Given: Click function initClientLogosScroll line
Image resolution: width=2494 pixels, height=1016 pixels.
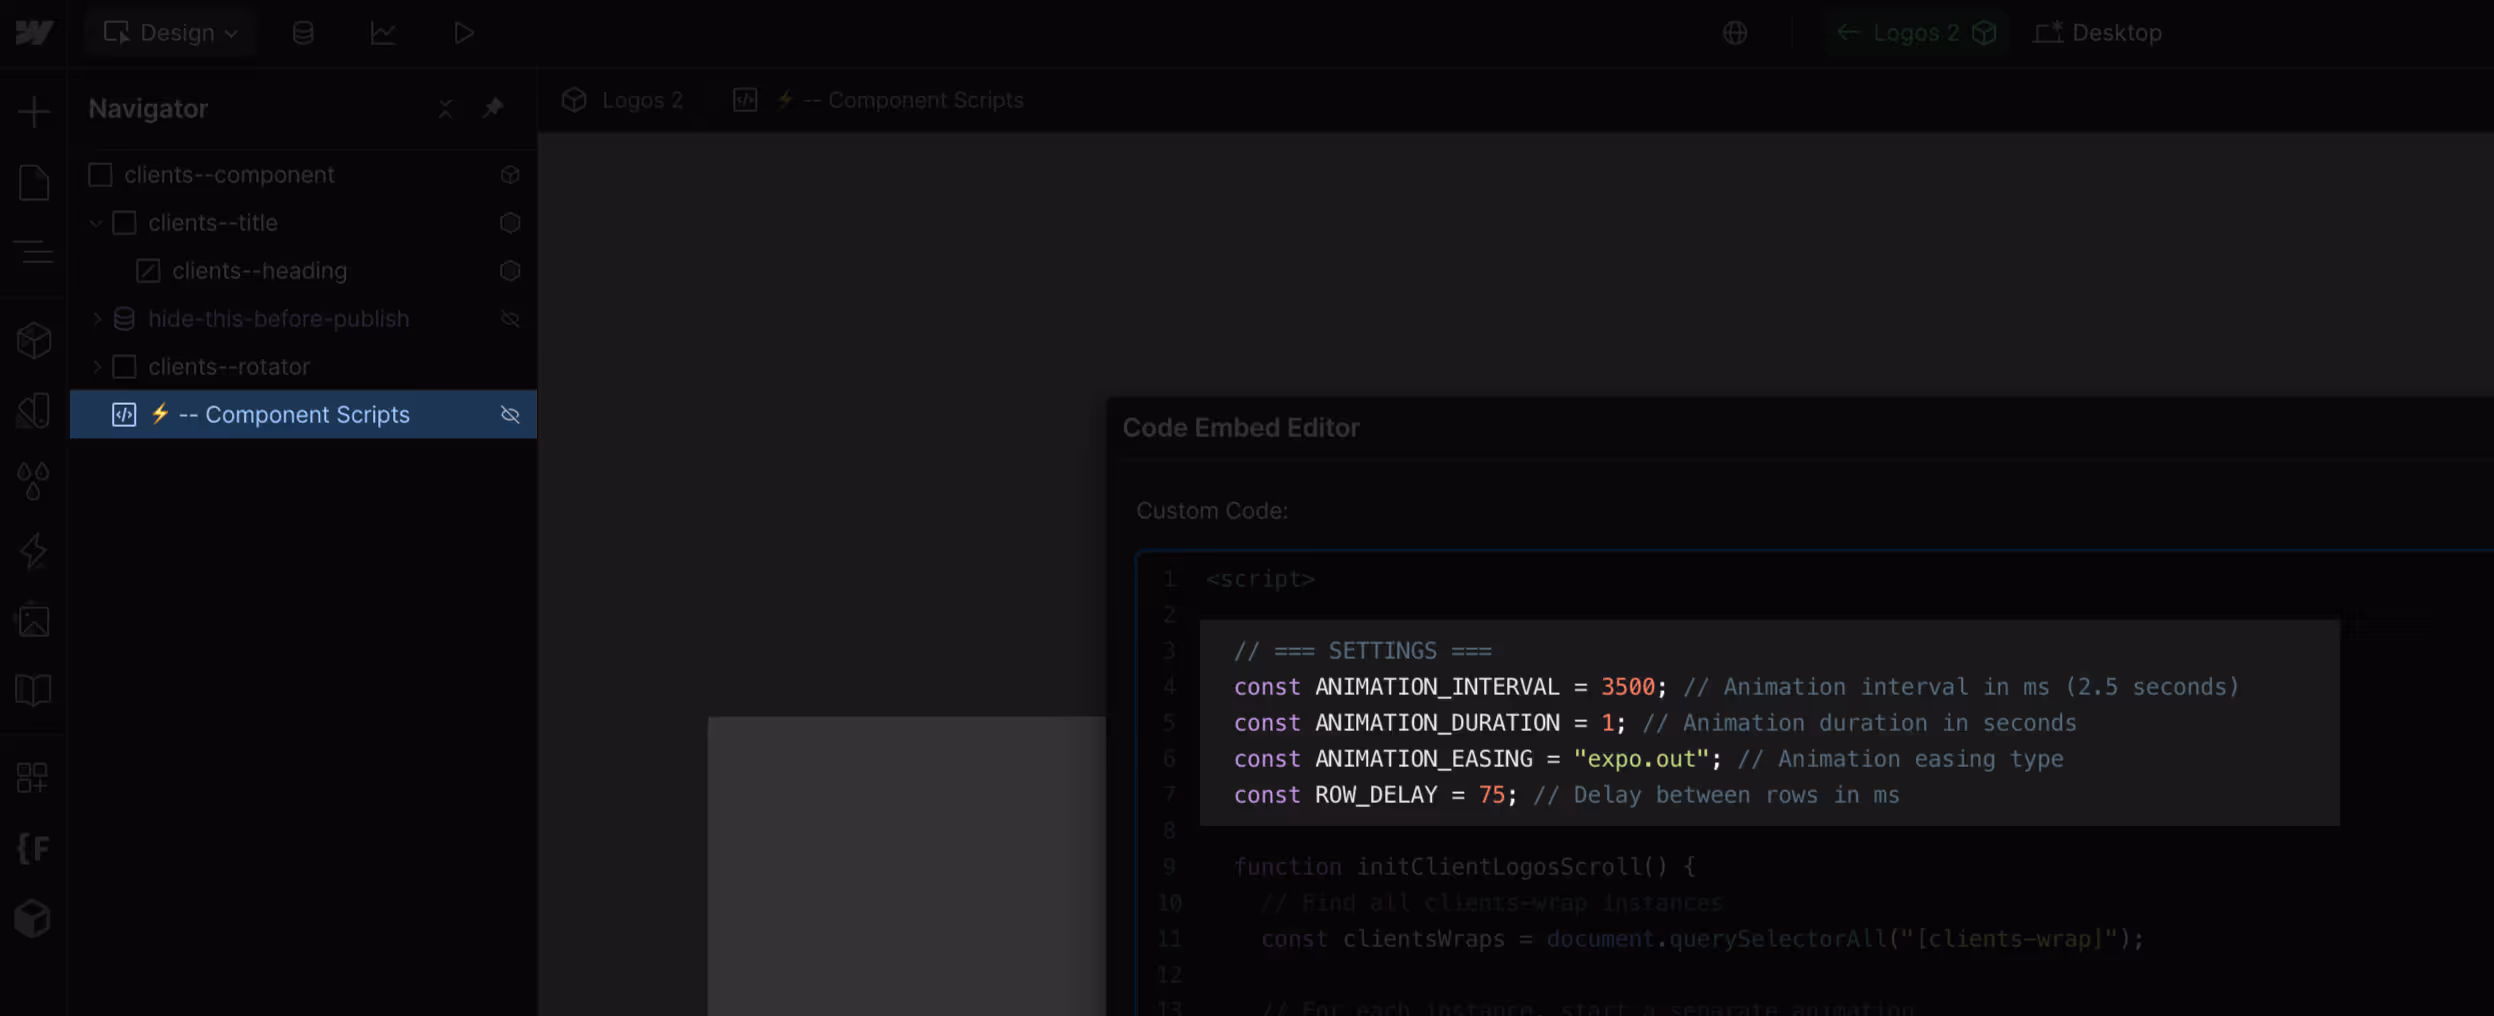Looking at the screenshot, I should pyautogui.click(x=1464, y=867).
